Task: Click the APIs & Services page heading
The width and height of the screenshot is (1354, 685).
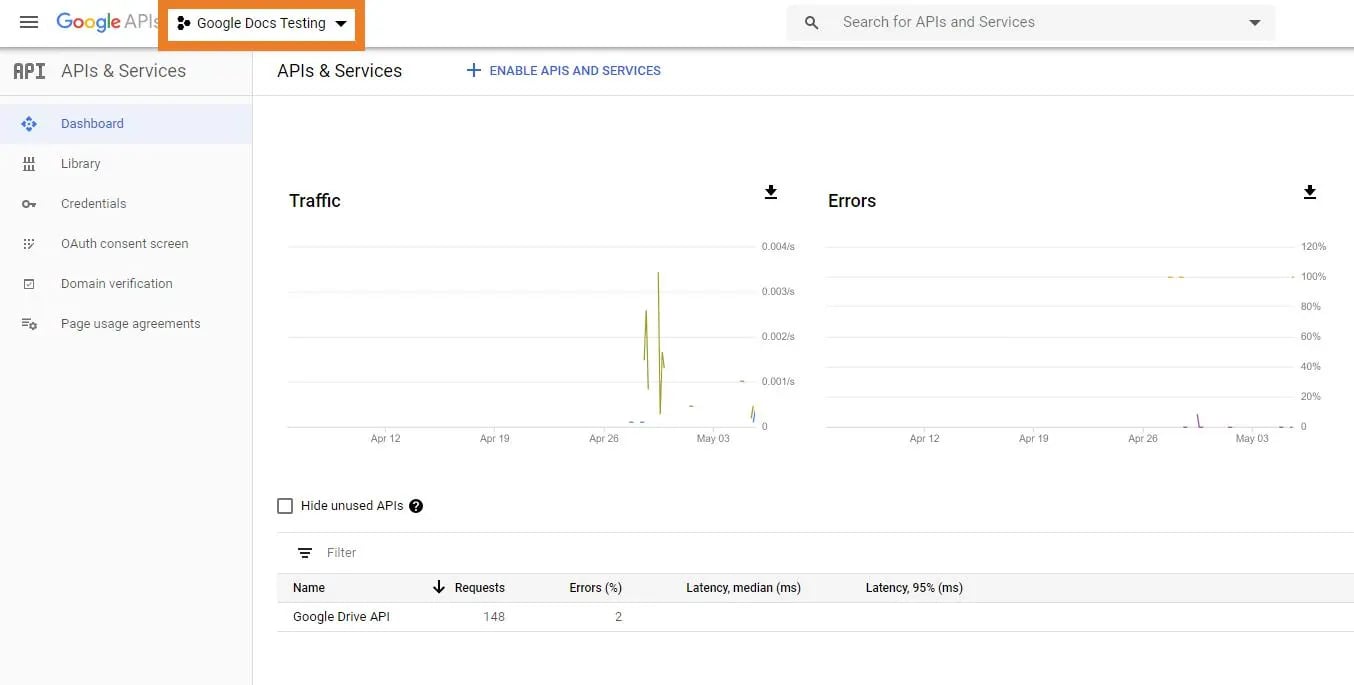Action: (340, 71)
